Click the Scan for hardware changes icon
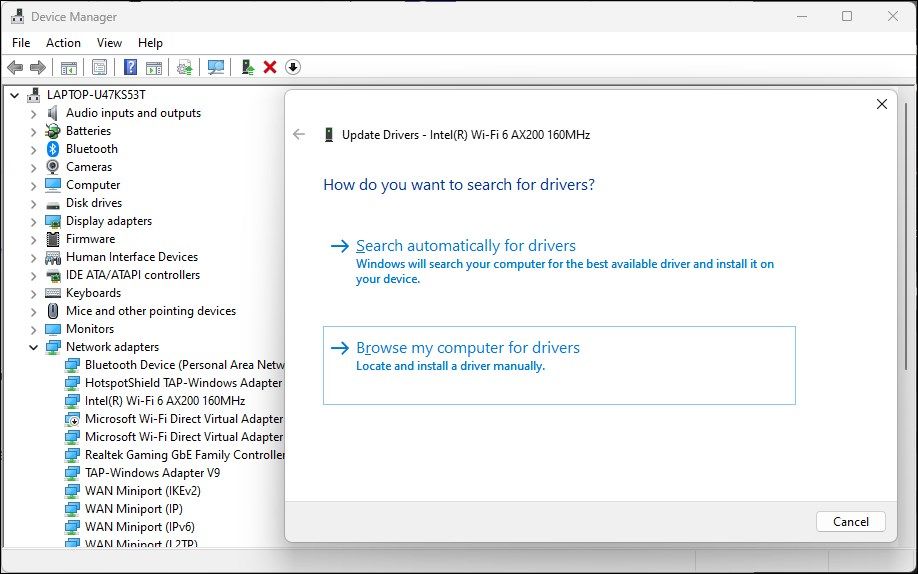918x574 pixels. point(215,67)
